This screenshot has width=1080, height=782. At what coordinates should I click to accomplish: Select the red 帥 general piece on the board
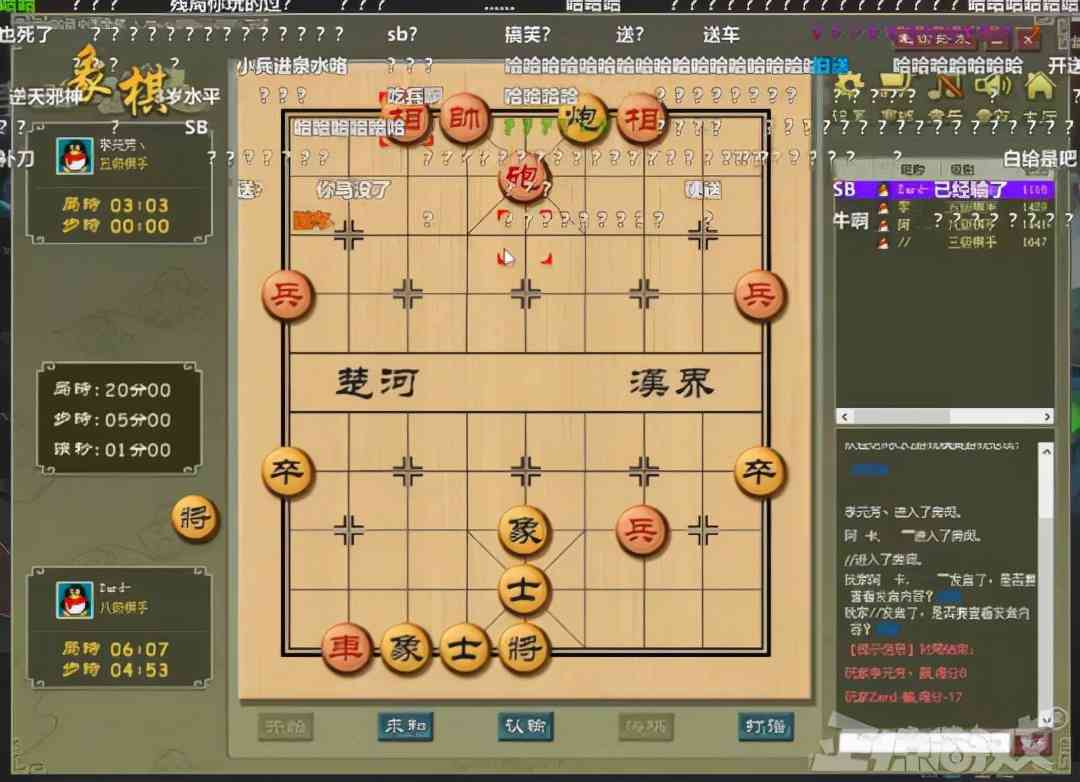coord(463,118)
